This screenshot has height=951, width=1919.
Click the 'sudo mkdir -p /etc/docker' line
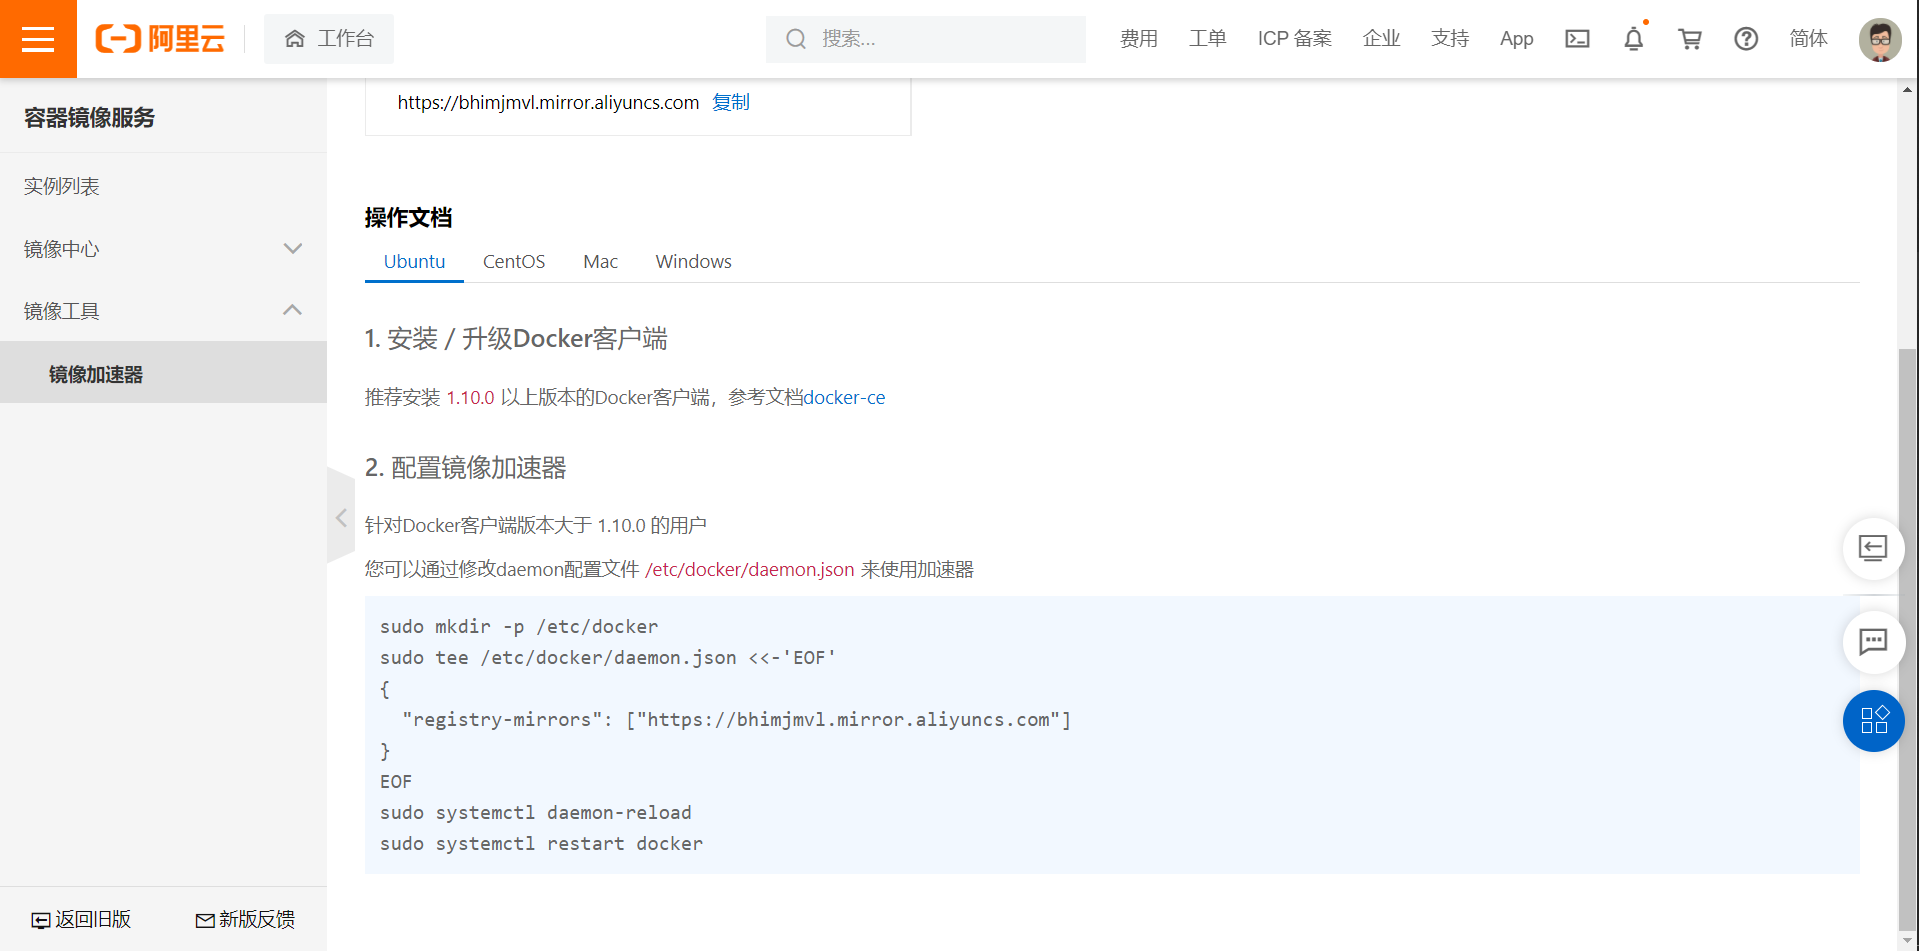[x=519, y=626]
